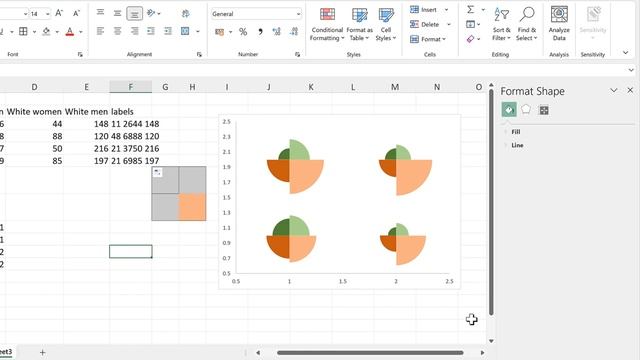Open Borders dropdown arrow
The image size is (640, 360).
click(x=34, y=32)
